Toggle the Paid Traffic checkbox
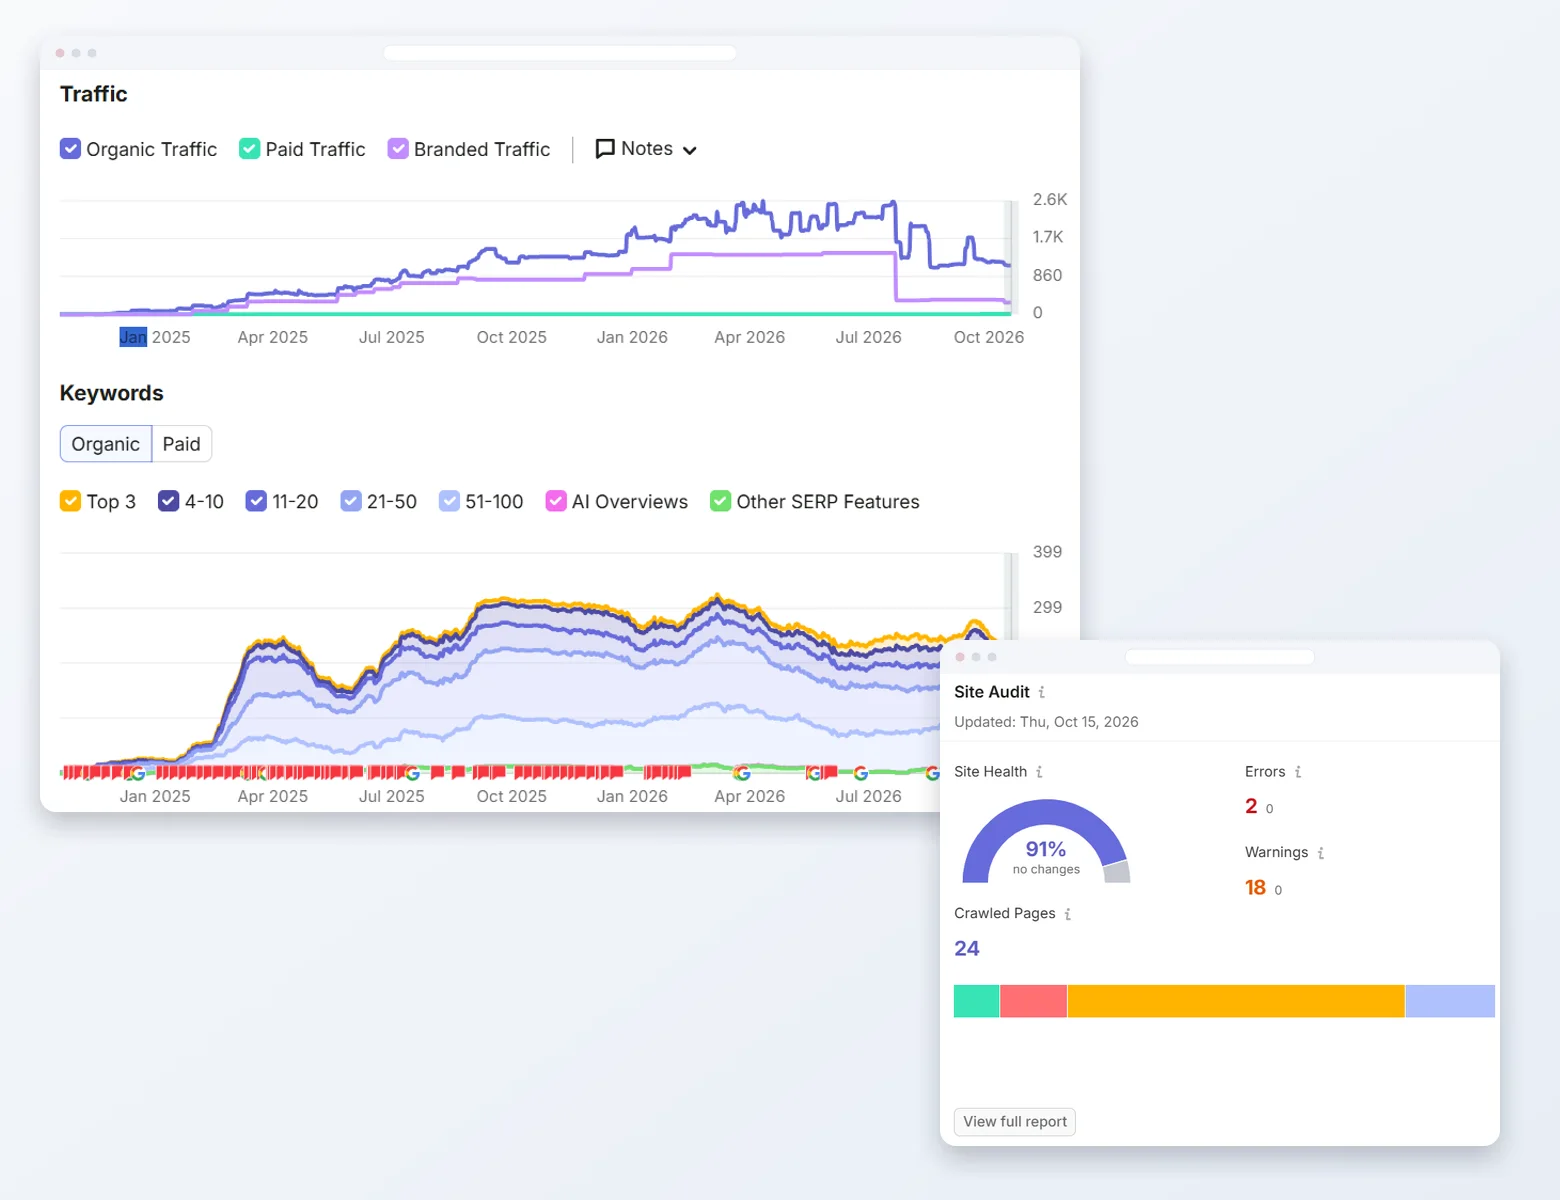 (250, 149)
